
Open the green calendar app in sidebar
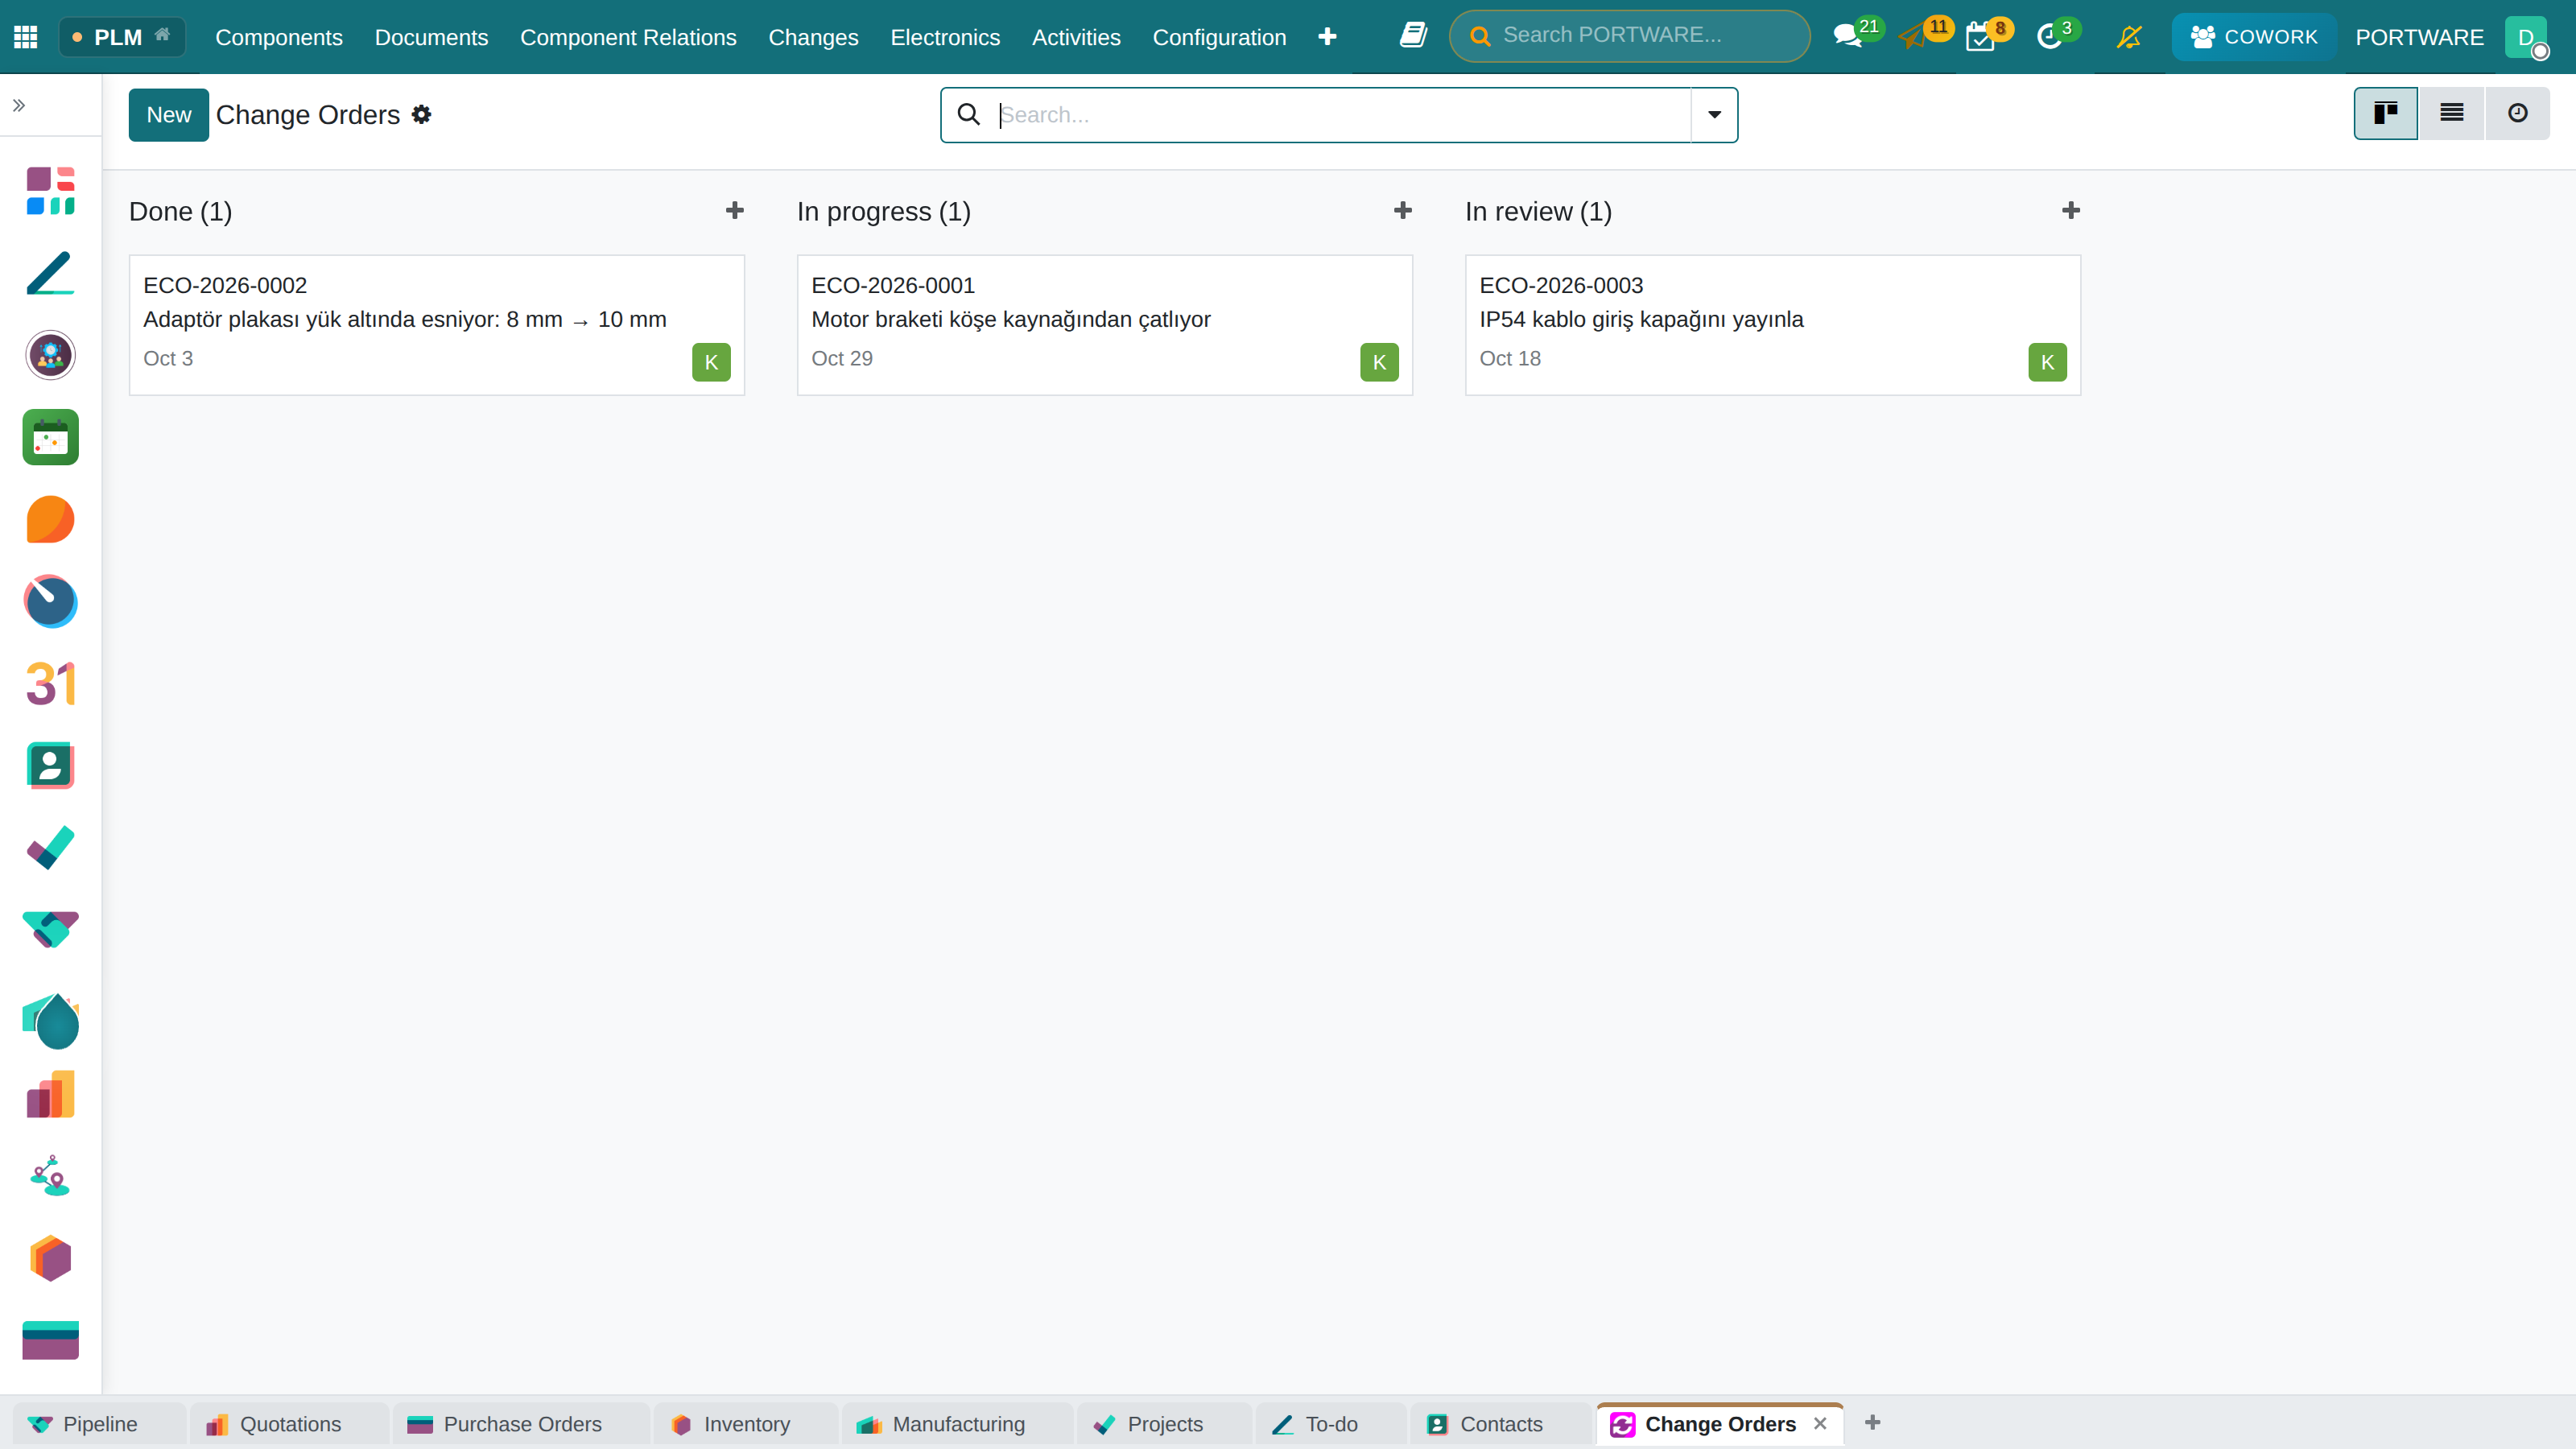[51, 437]
